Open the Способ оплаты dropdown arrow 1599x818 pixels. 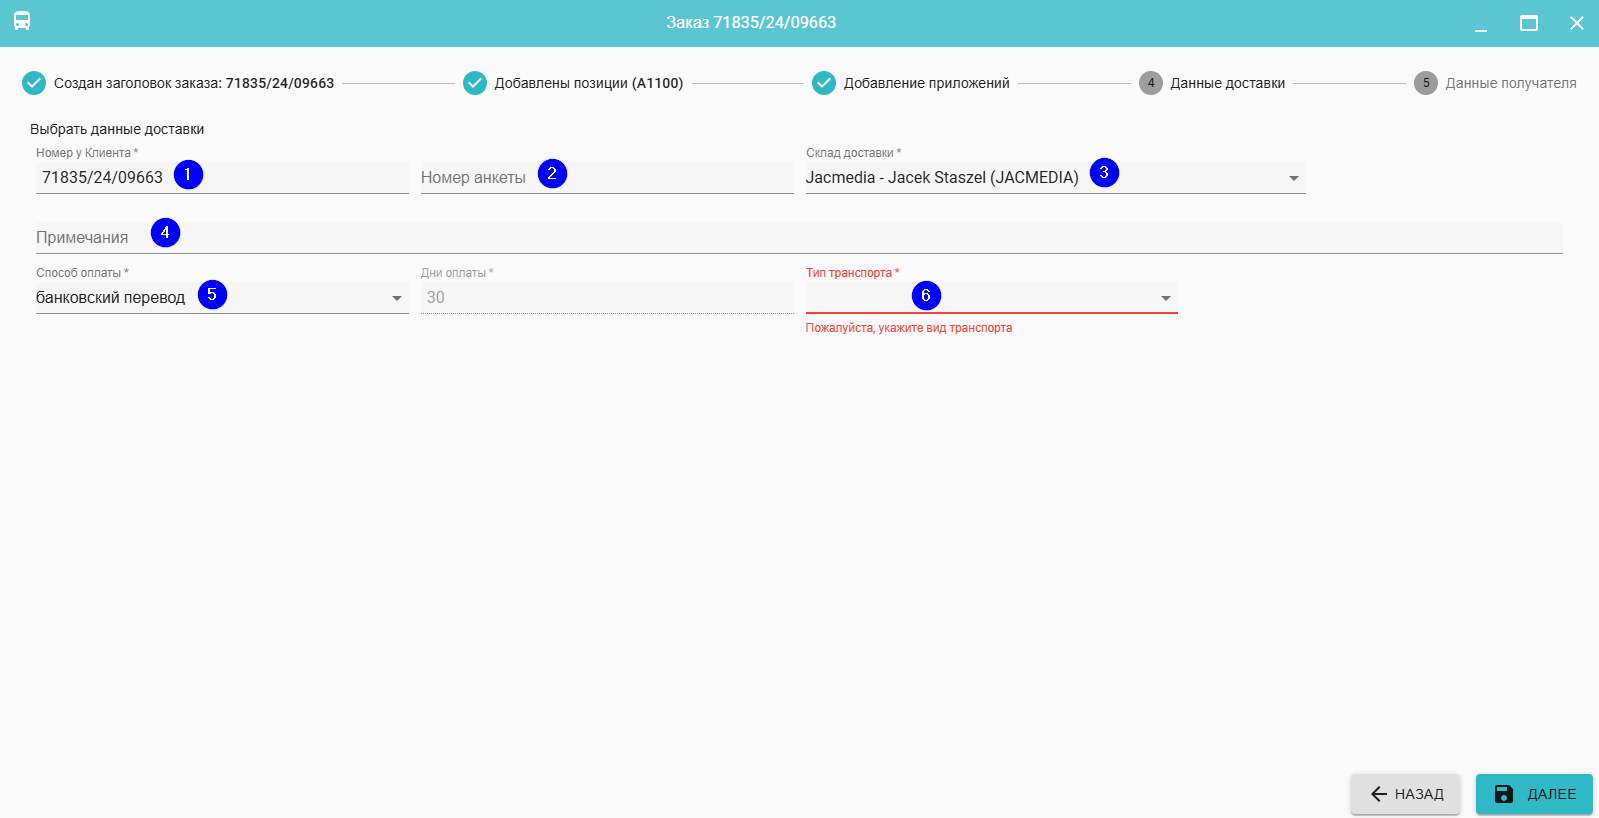click(x=397, y=298)
